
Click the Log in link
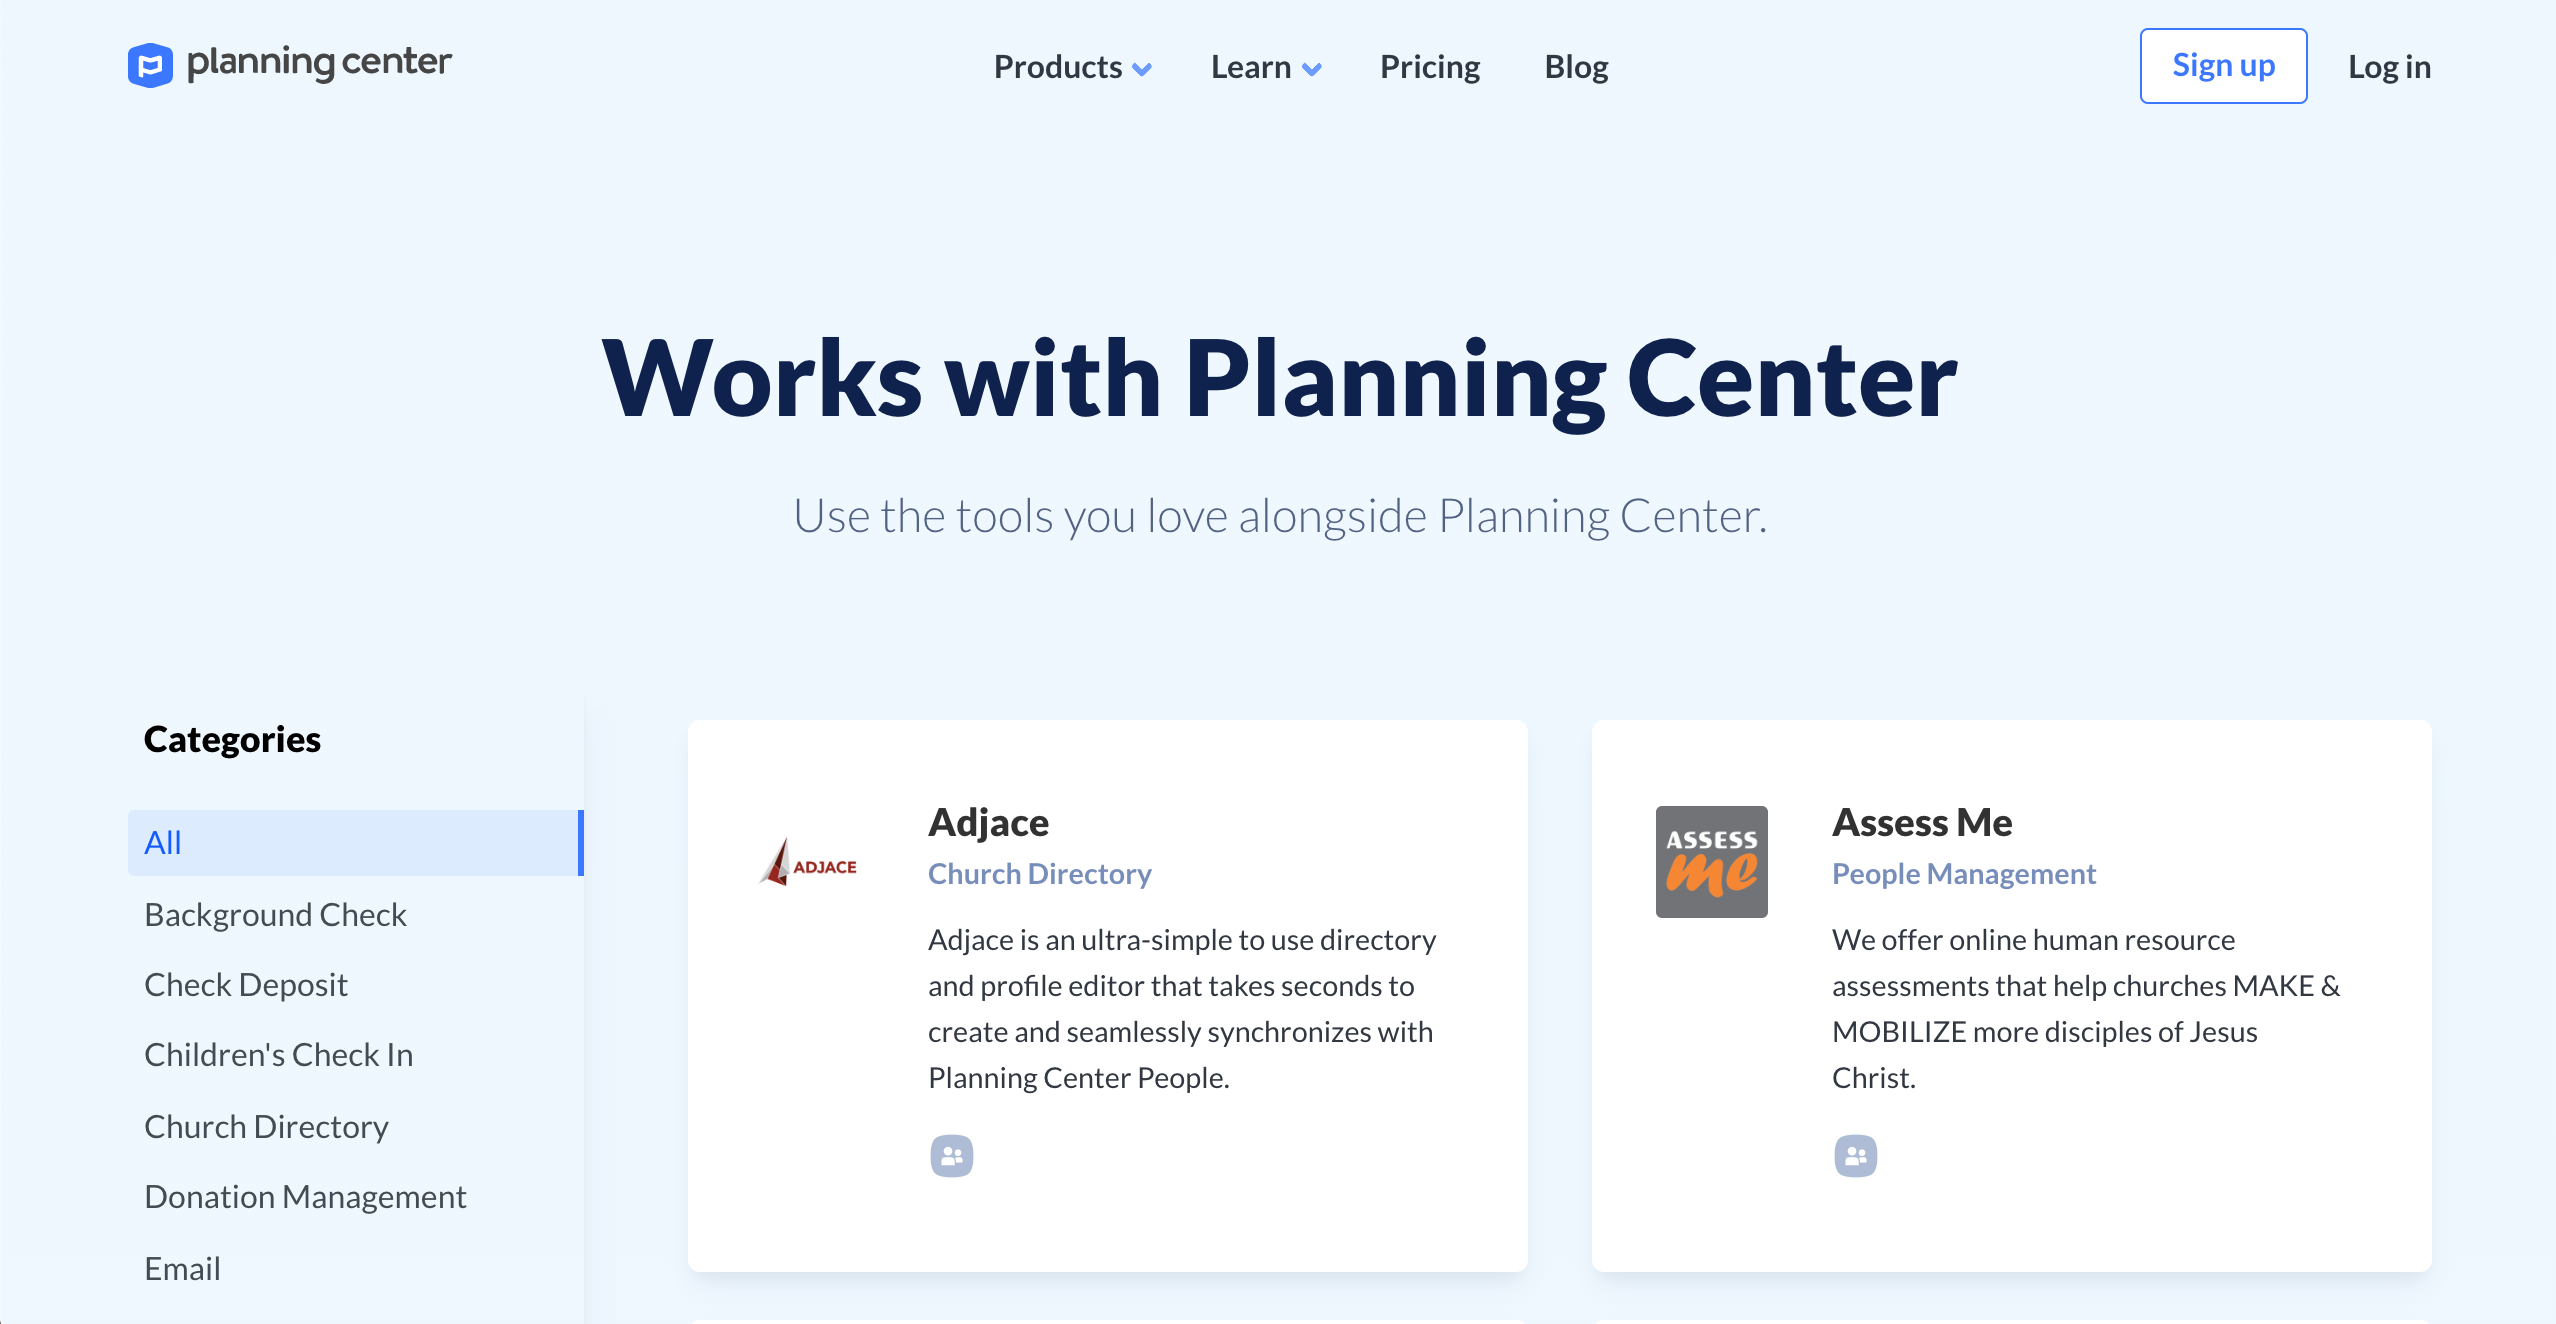[2389, 67]
